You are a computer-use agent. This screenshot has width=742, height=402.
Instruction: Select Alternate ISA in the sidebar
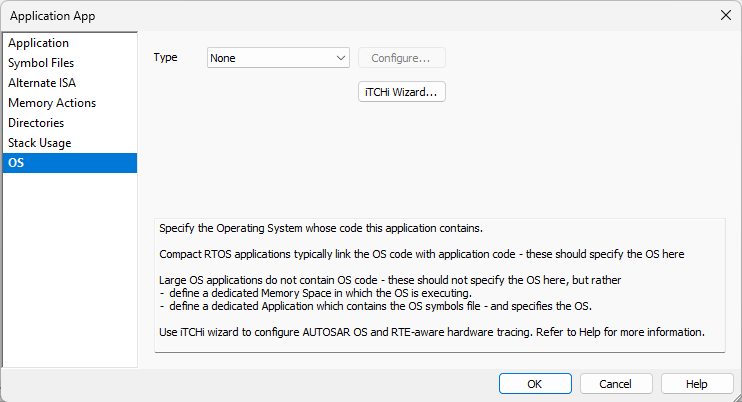click(x=42, y=83)
